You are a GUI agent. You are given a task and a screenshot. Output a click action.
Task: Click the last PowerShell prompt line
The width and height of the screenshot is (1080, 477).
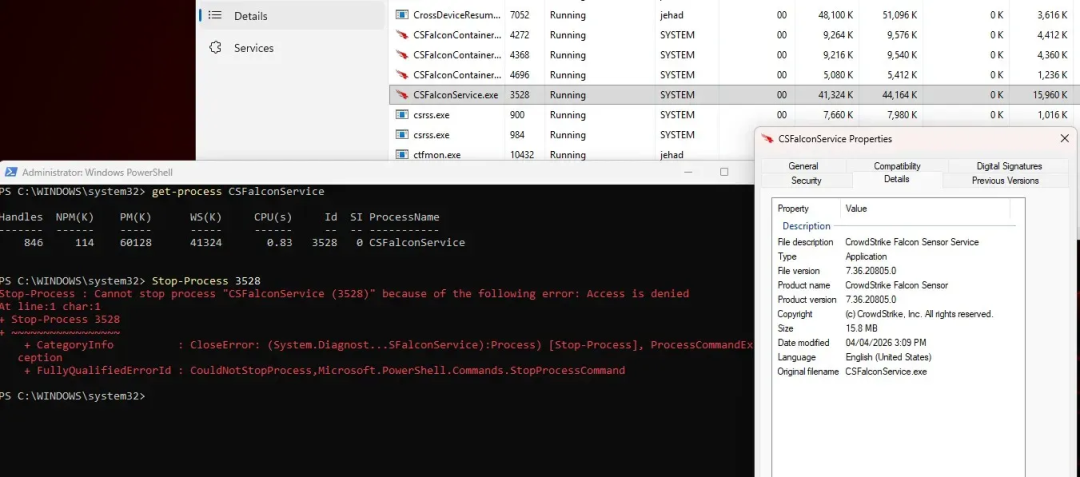tap(72, 396)
